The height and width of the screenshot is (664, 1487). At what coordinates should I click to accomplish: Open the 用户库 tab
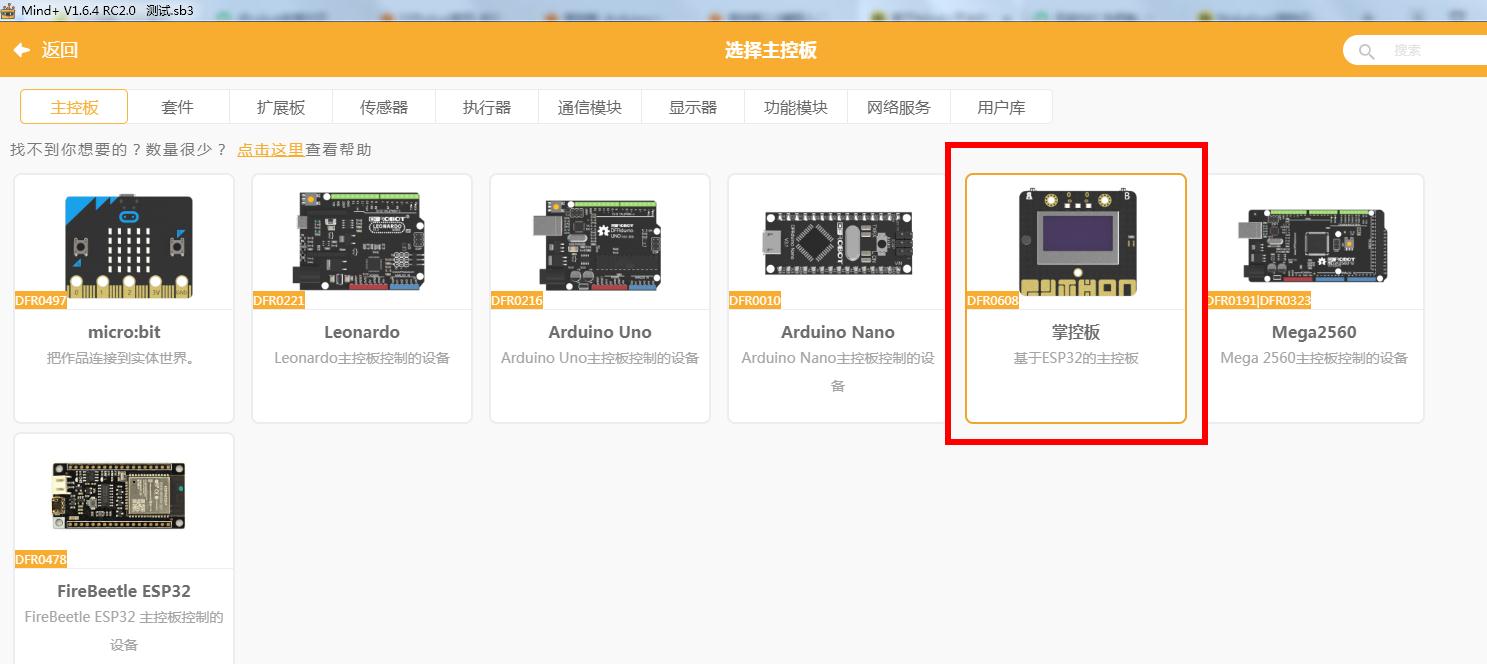[1001, 107]
